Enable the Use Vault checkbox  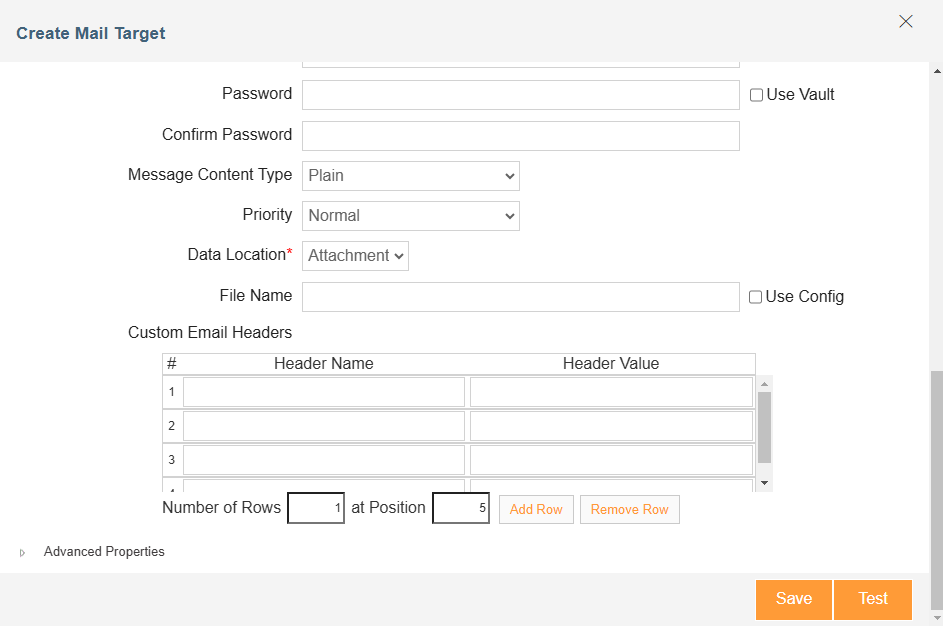[757, 95]
